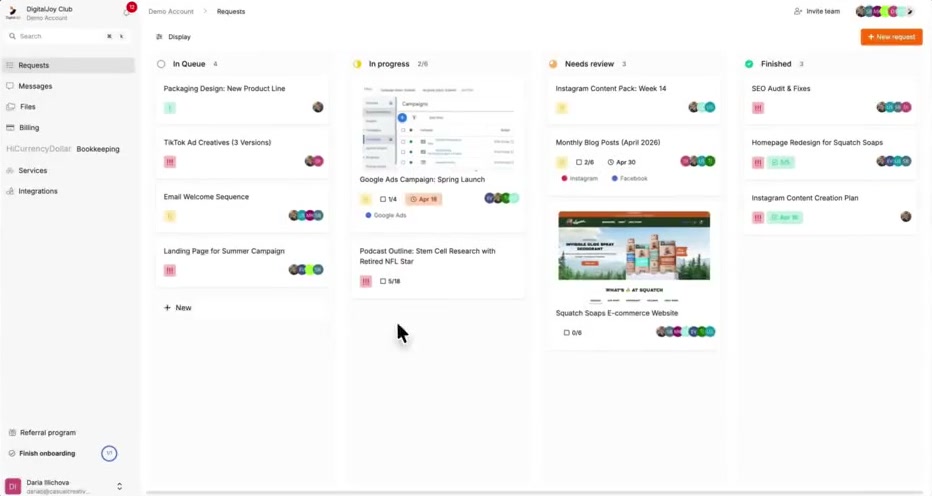The width and height of the screenshot is (932, 496).
Task: Add a New card in In Queue
Action: [x=178, y=308]
